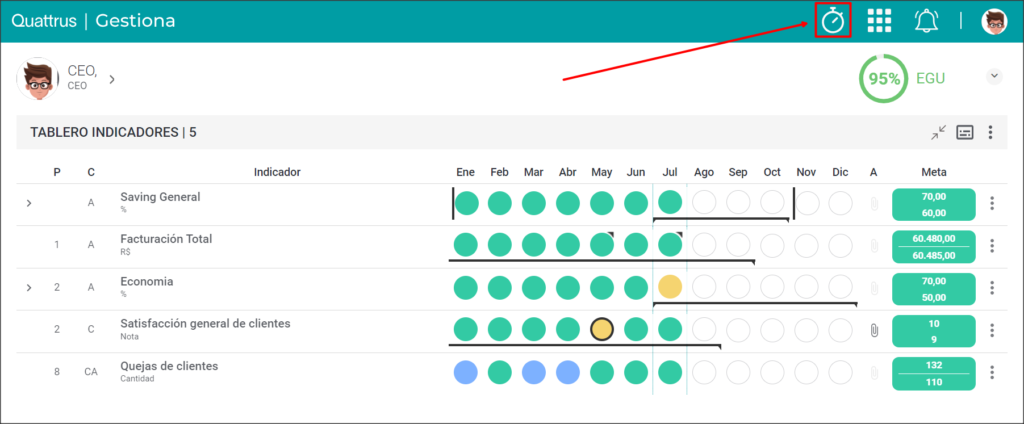
Task: Open Quejas de clientes attachment clip
Action: [874, 373]
